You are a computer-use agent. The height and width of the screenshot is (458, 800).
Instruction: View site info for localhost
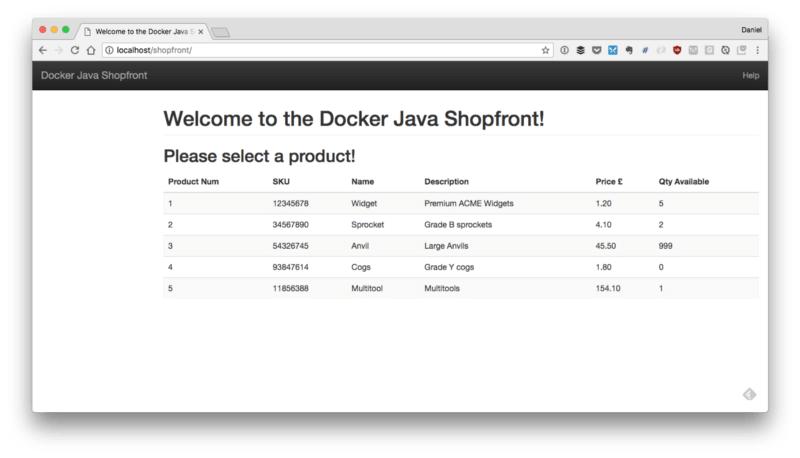(x=109, y=50)
